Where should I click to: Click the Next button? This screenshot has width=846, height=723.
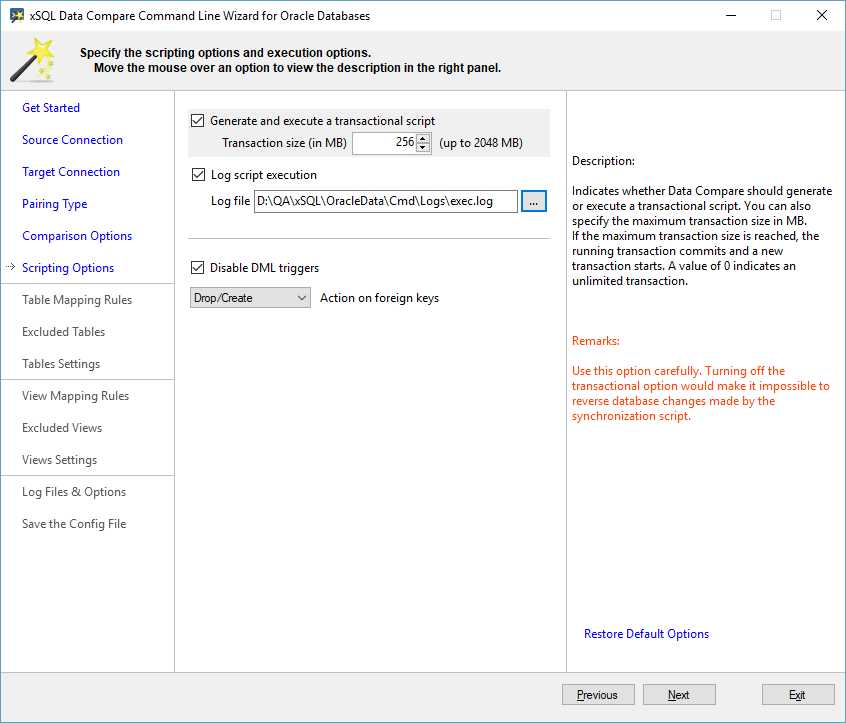679,694
